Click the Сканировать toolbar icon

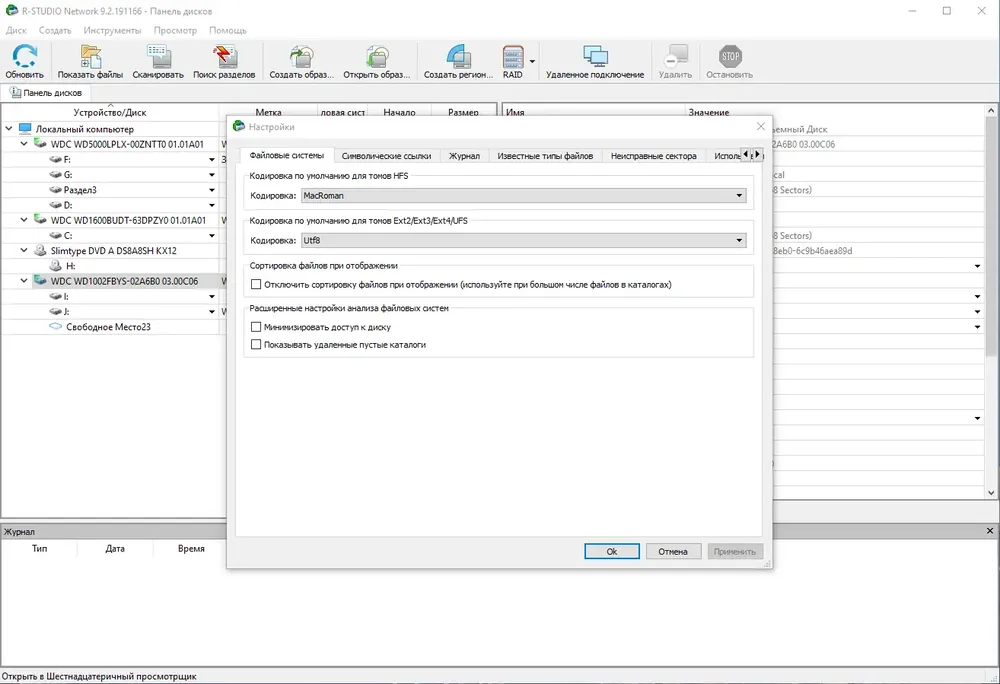pos(158,56)
